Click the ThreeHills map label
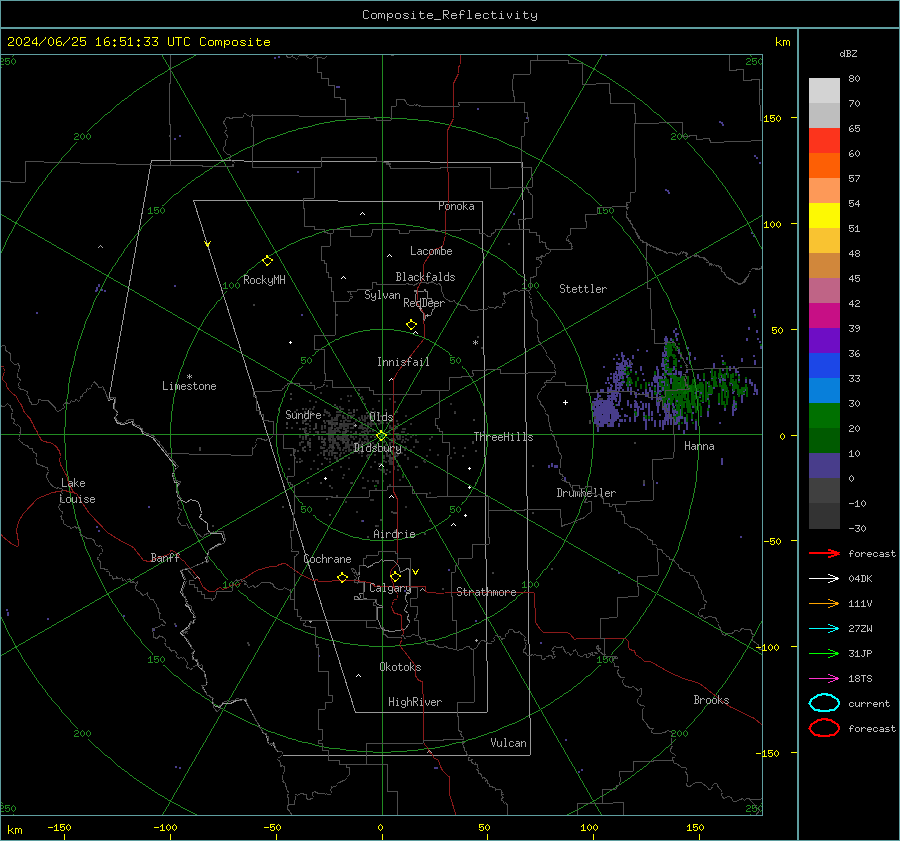Screen dimensions: 900x841 pyautogui.click(x=503, y=437)
